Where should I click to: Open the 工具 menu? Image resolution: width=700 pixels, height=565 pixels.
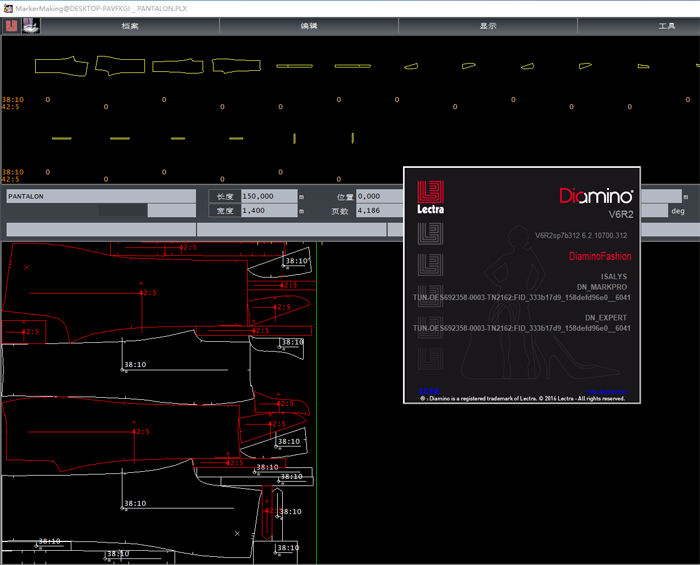click(x=667, y=26)
